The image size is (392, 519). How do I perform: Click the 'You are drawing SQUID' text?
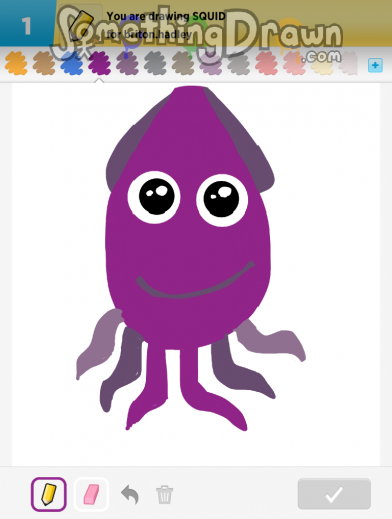(x=166, y=16)
